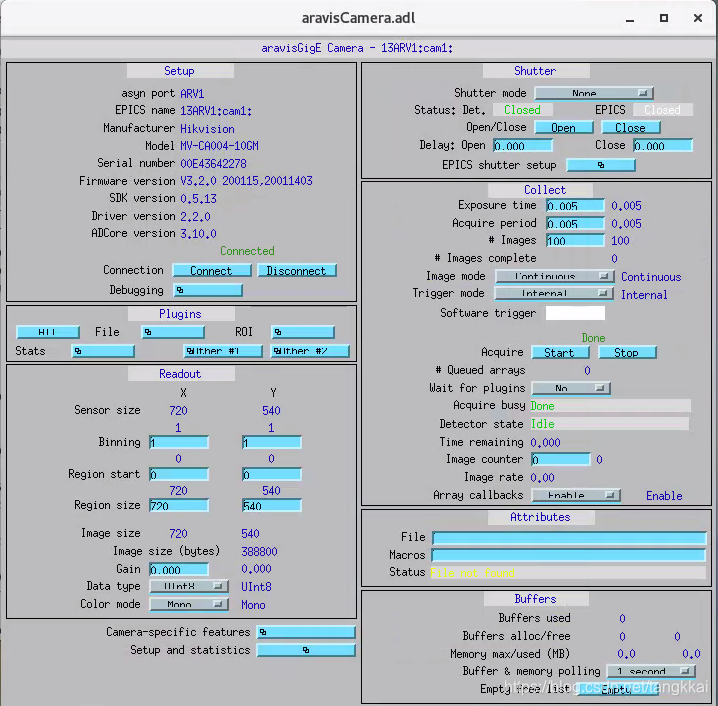
Task: Click the Connect button
Action: tap(212, 271)
